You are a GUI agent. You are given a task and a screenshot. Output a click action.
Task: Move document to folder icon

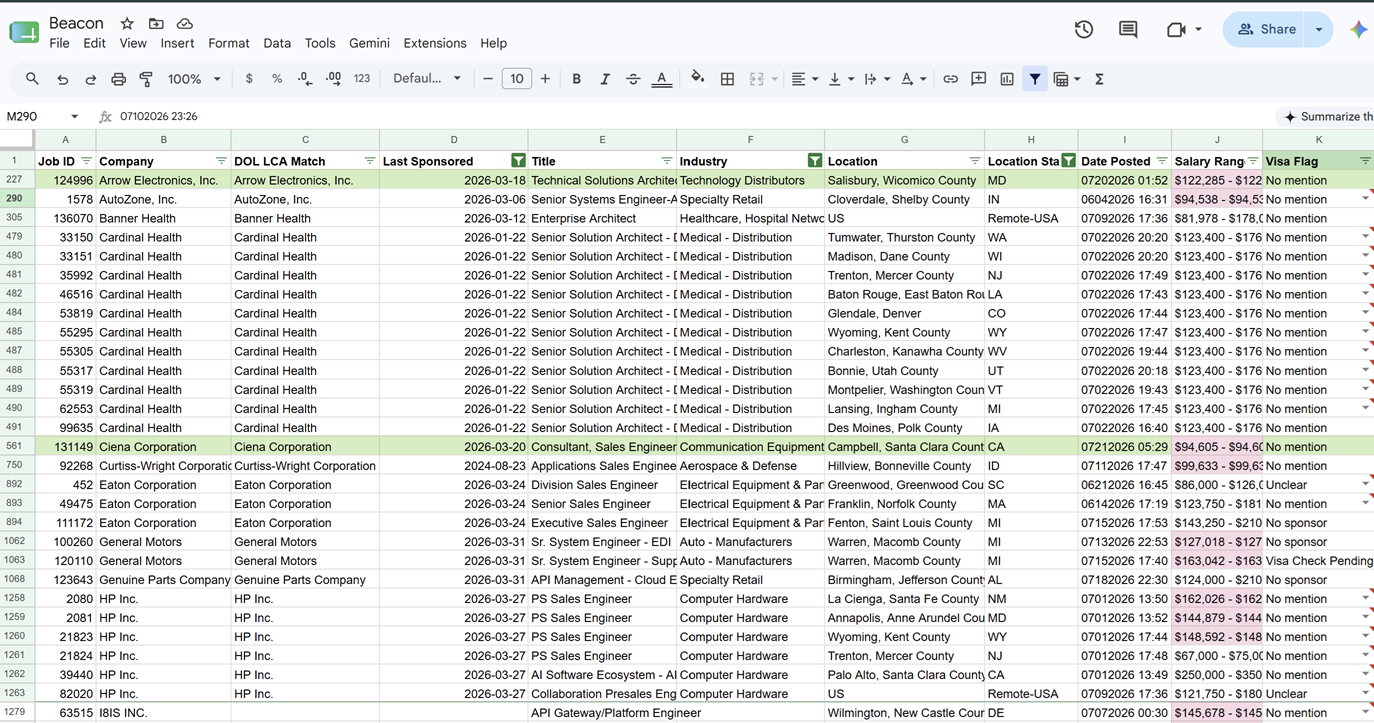156,23
